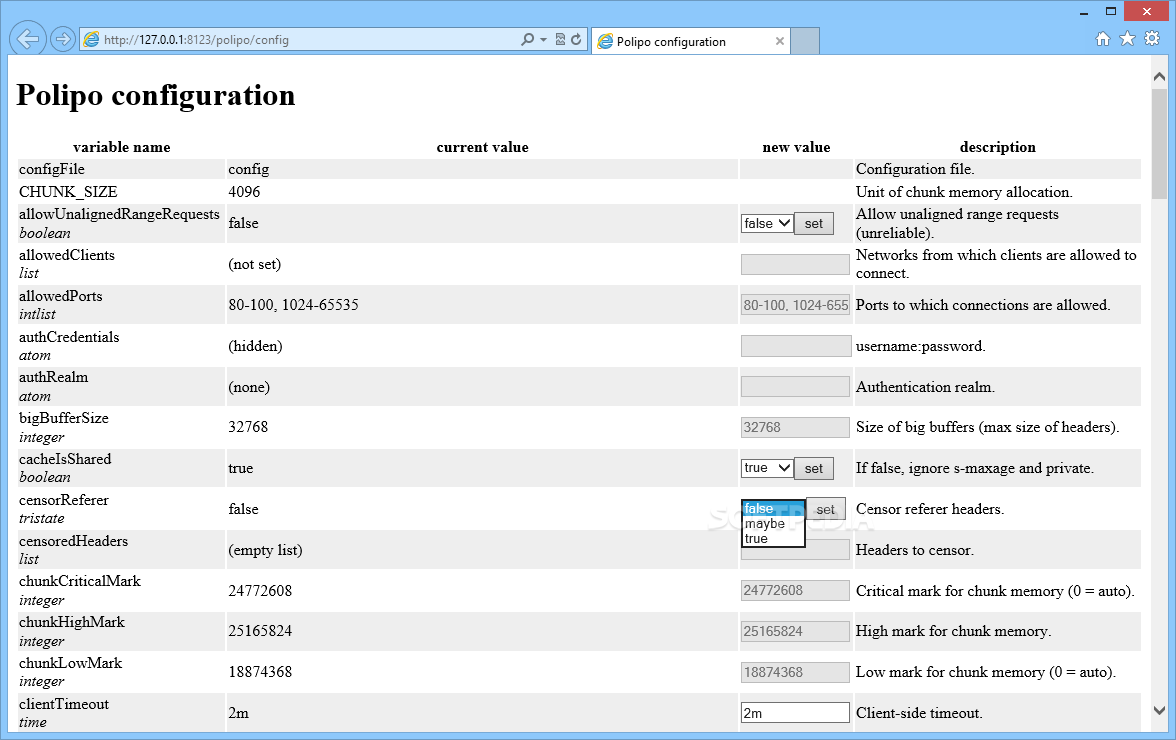This screenshot has height=740, width=1176.
Task: Click set button for censorReferer
Action: [826, 509]
